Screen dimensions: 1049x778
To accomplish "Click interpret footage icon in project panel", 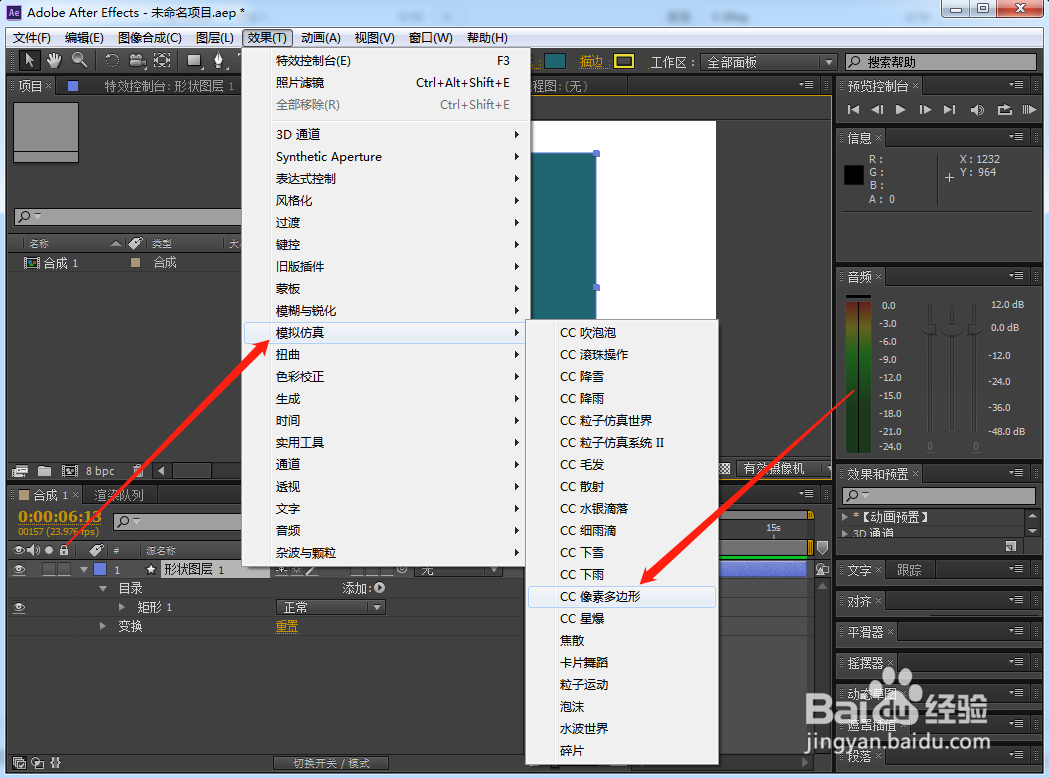I will (x=19, y=471).
